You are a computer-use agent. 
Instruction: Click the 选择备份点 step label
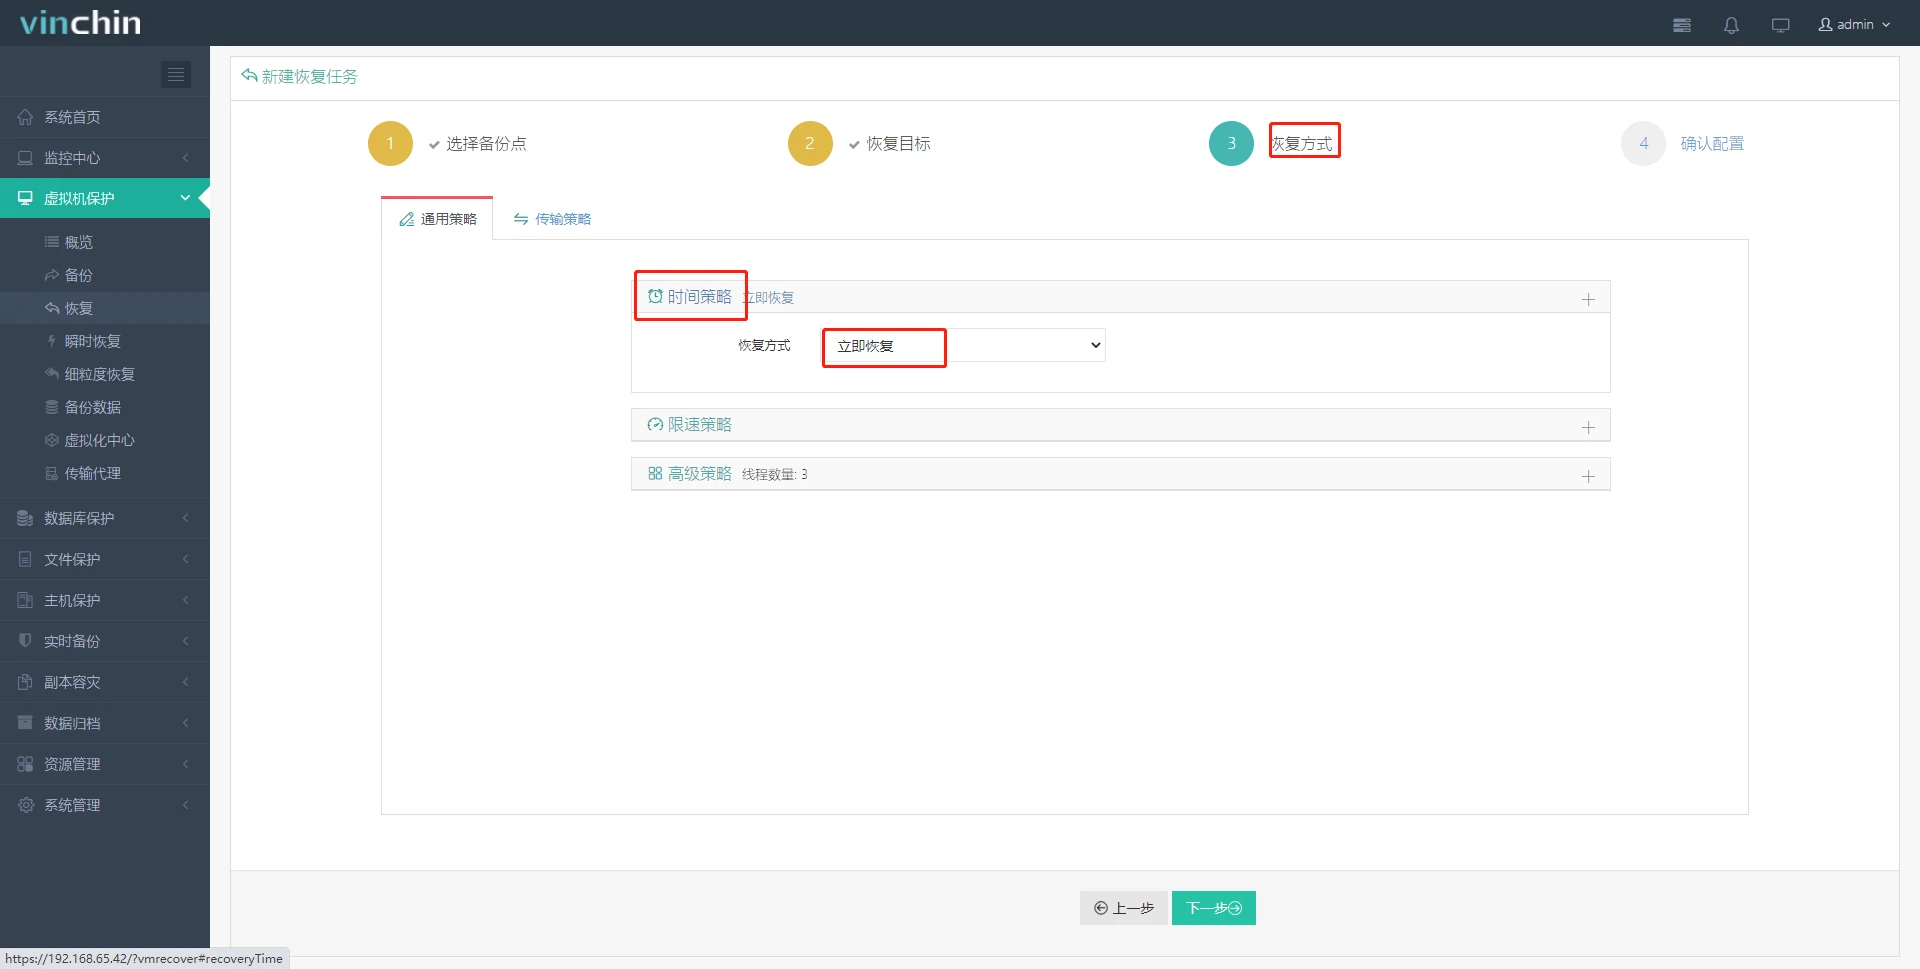486,143
